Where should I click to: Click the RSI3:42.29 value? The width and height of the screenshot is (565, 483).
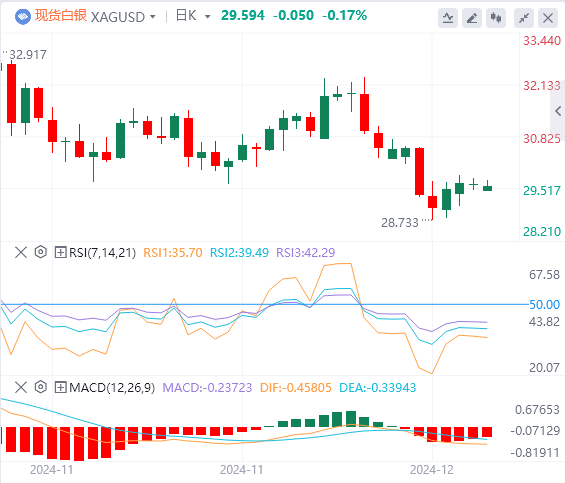[306, 252]
